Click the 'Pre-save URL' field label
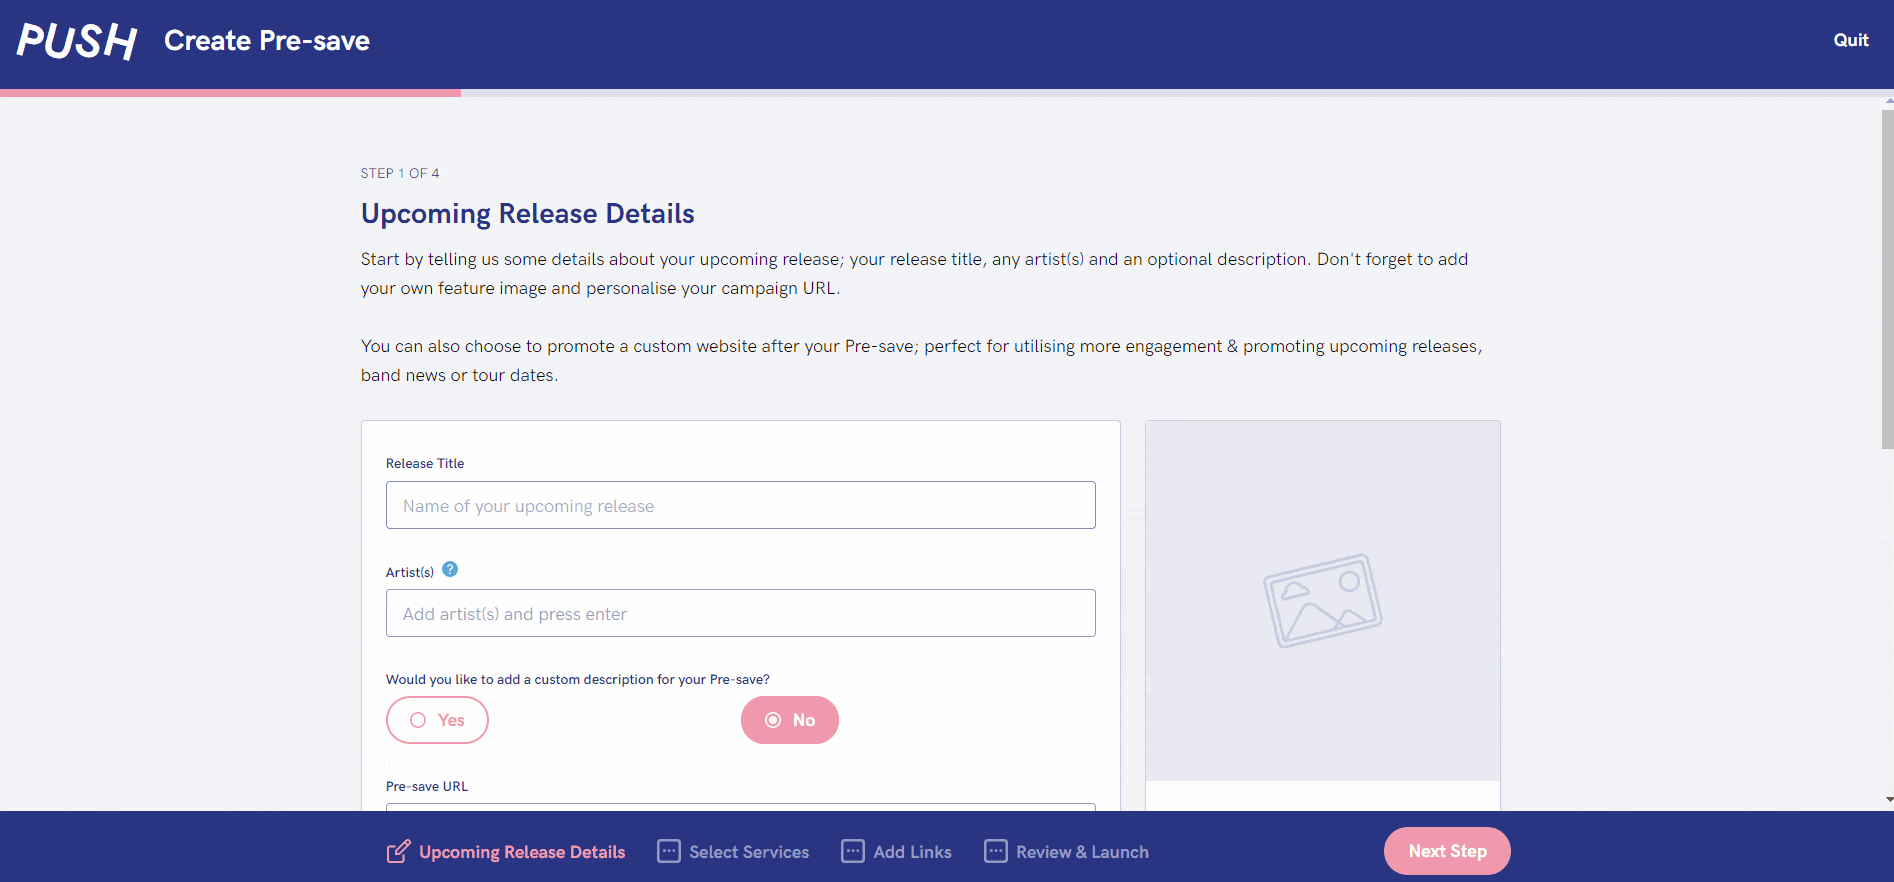This screenshot has height=882, width=1894. click(x=427, y=786)
